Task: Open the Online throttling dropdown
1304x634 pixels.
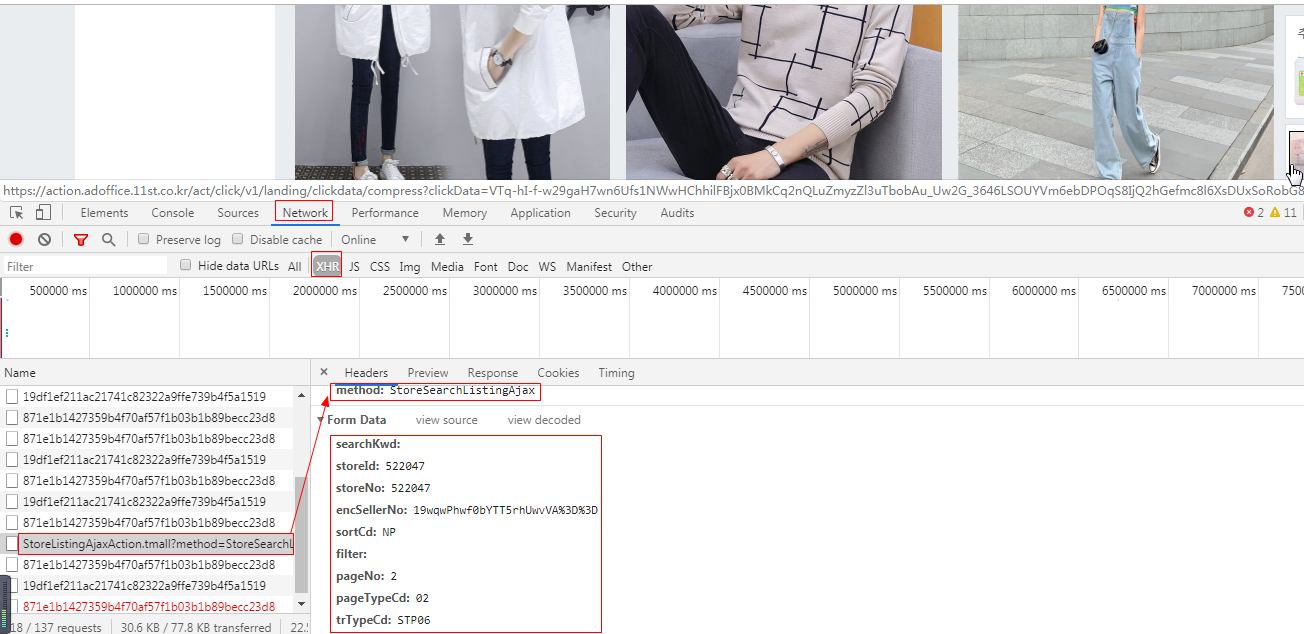Action: click(x=375, y=239)
